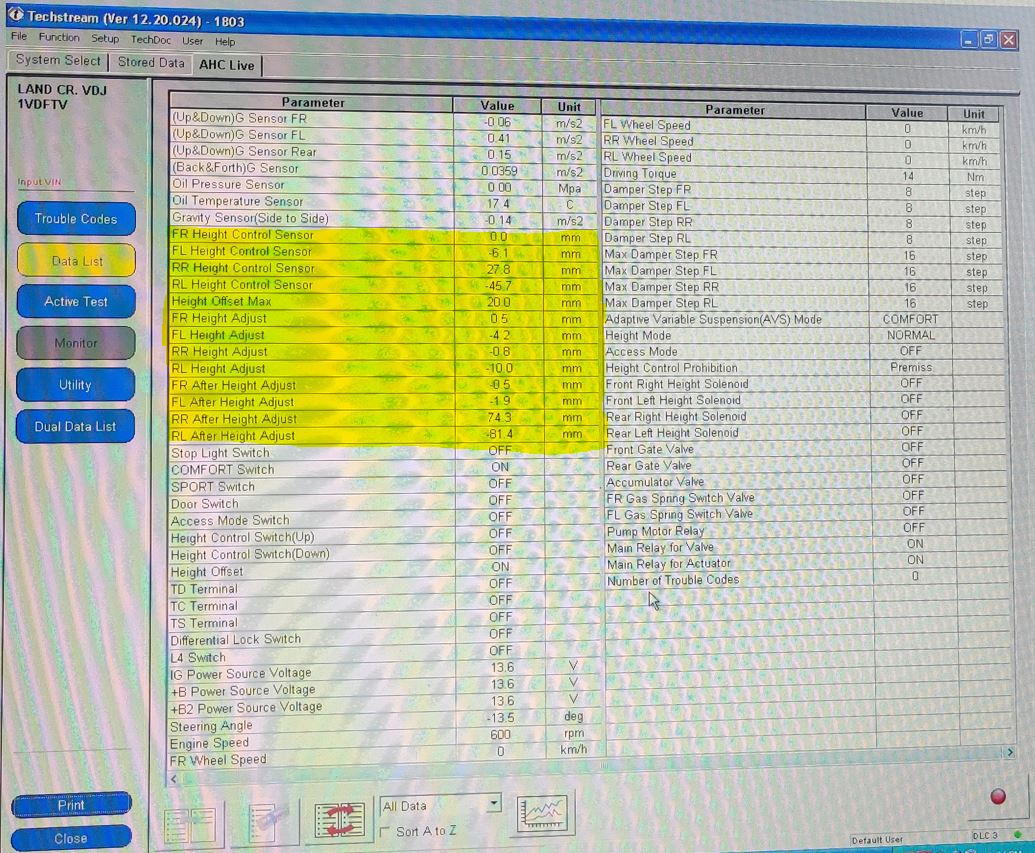This screenshot has height=853, width=1035.
Task: Click the horizontal scrollbar right arrow
Action: pos(1010,753)
